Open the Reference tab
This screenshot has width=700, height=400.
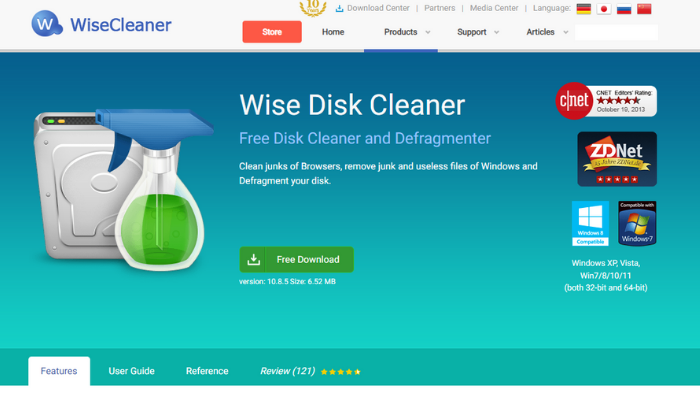(207, 371)
